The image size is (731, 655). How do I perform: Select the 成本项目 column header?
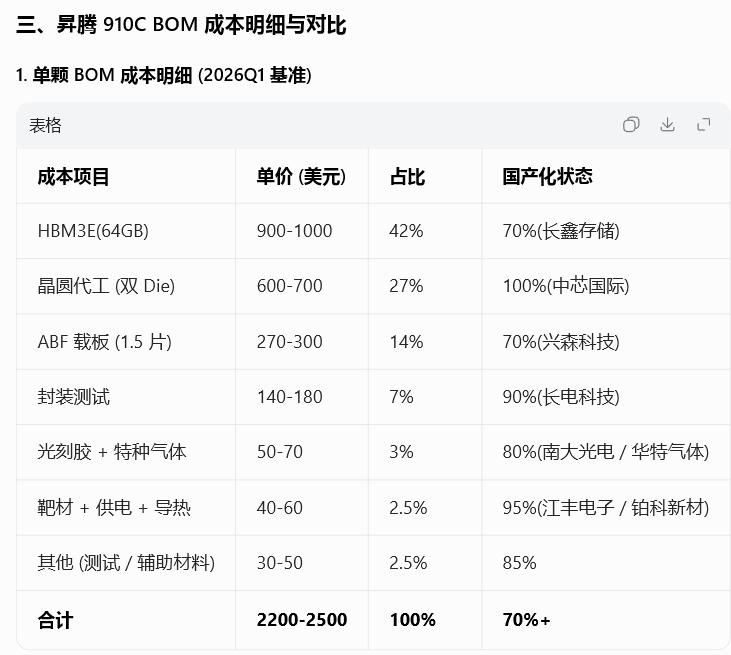point(73,177)
